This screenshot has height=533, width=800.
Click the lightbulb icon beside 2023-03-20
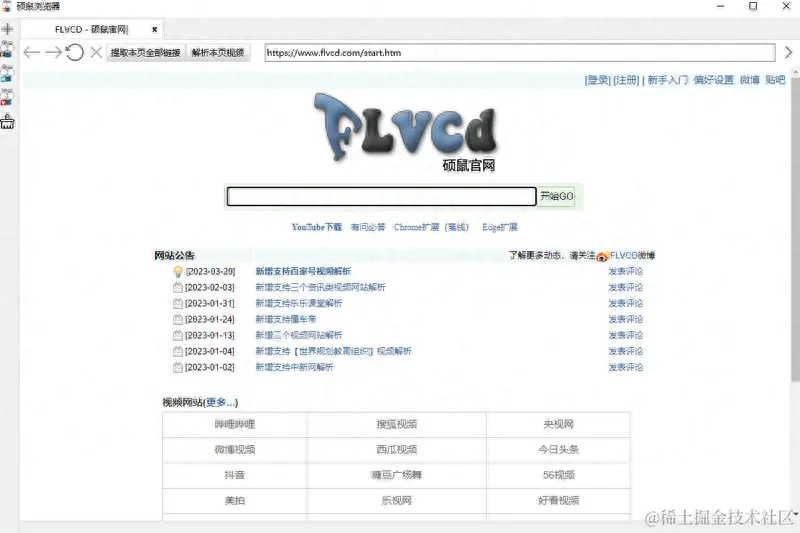(x=178, y=271)
